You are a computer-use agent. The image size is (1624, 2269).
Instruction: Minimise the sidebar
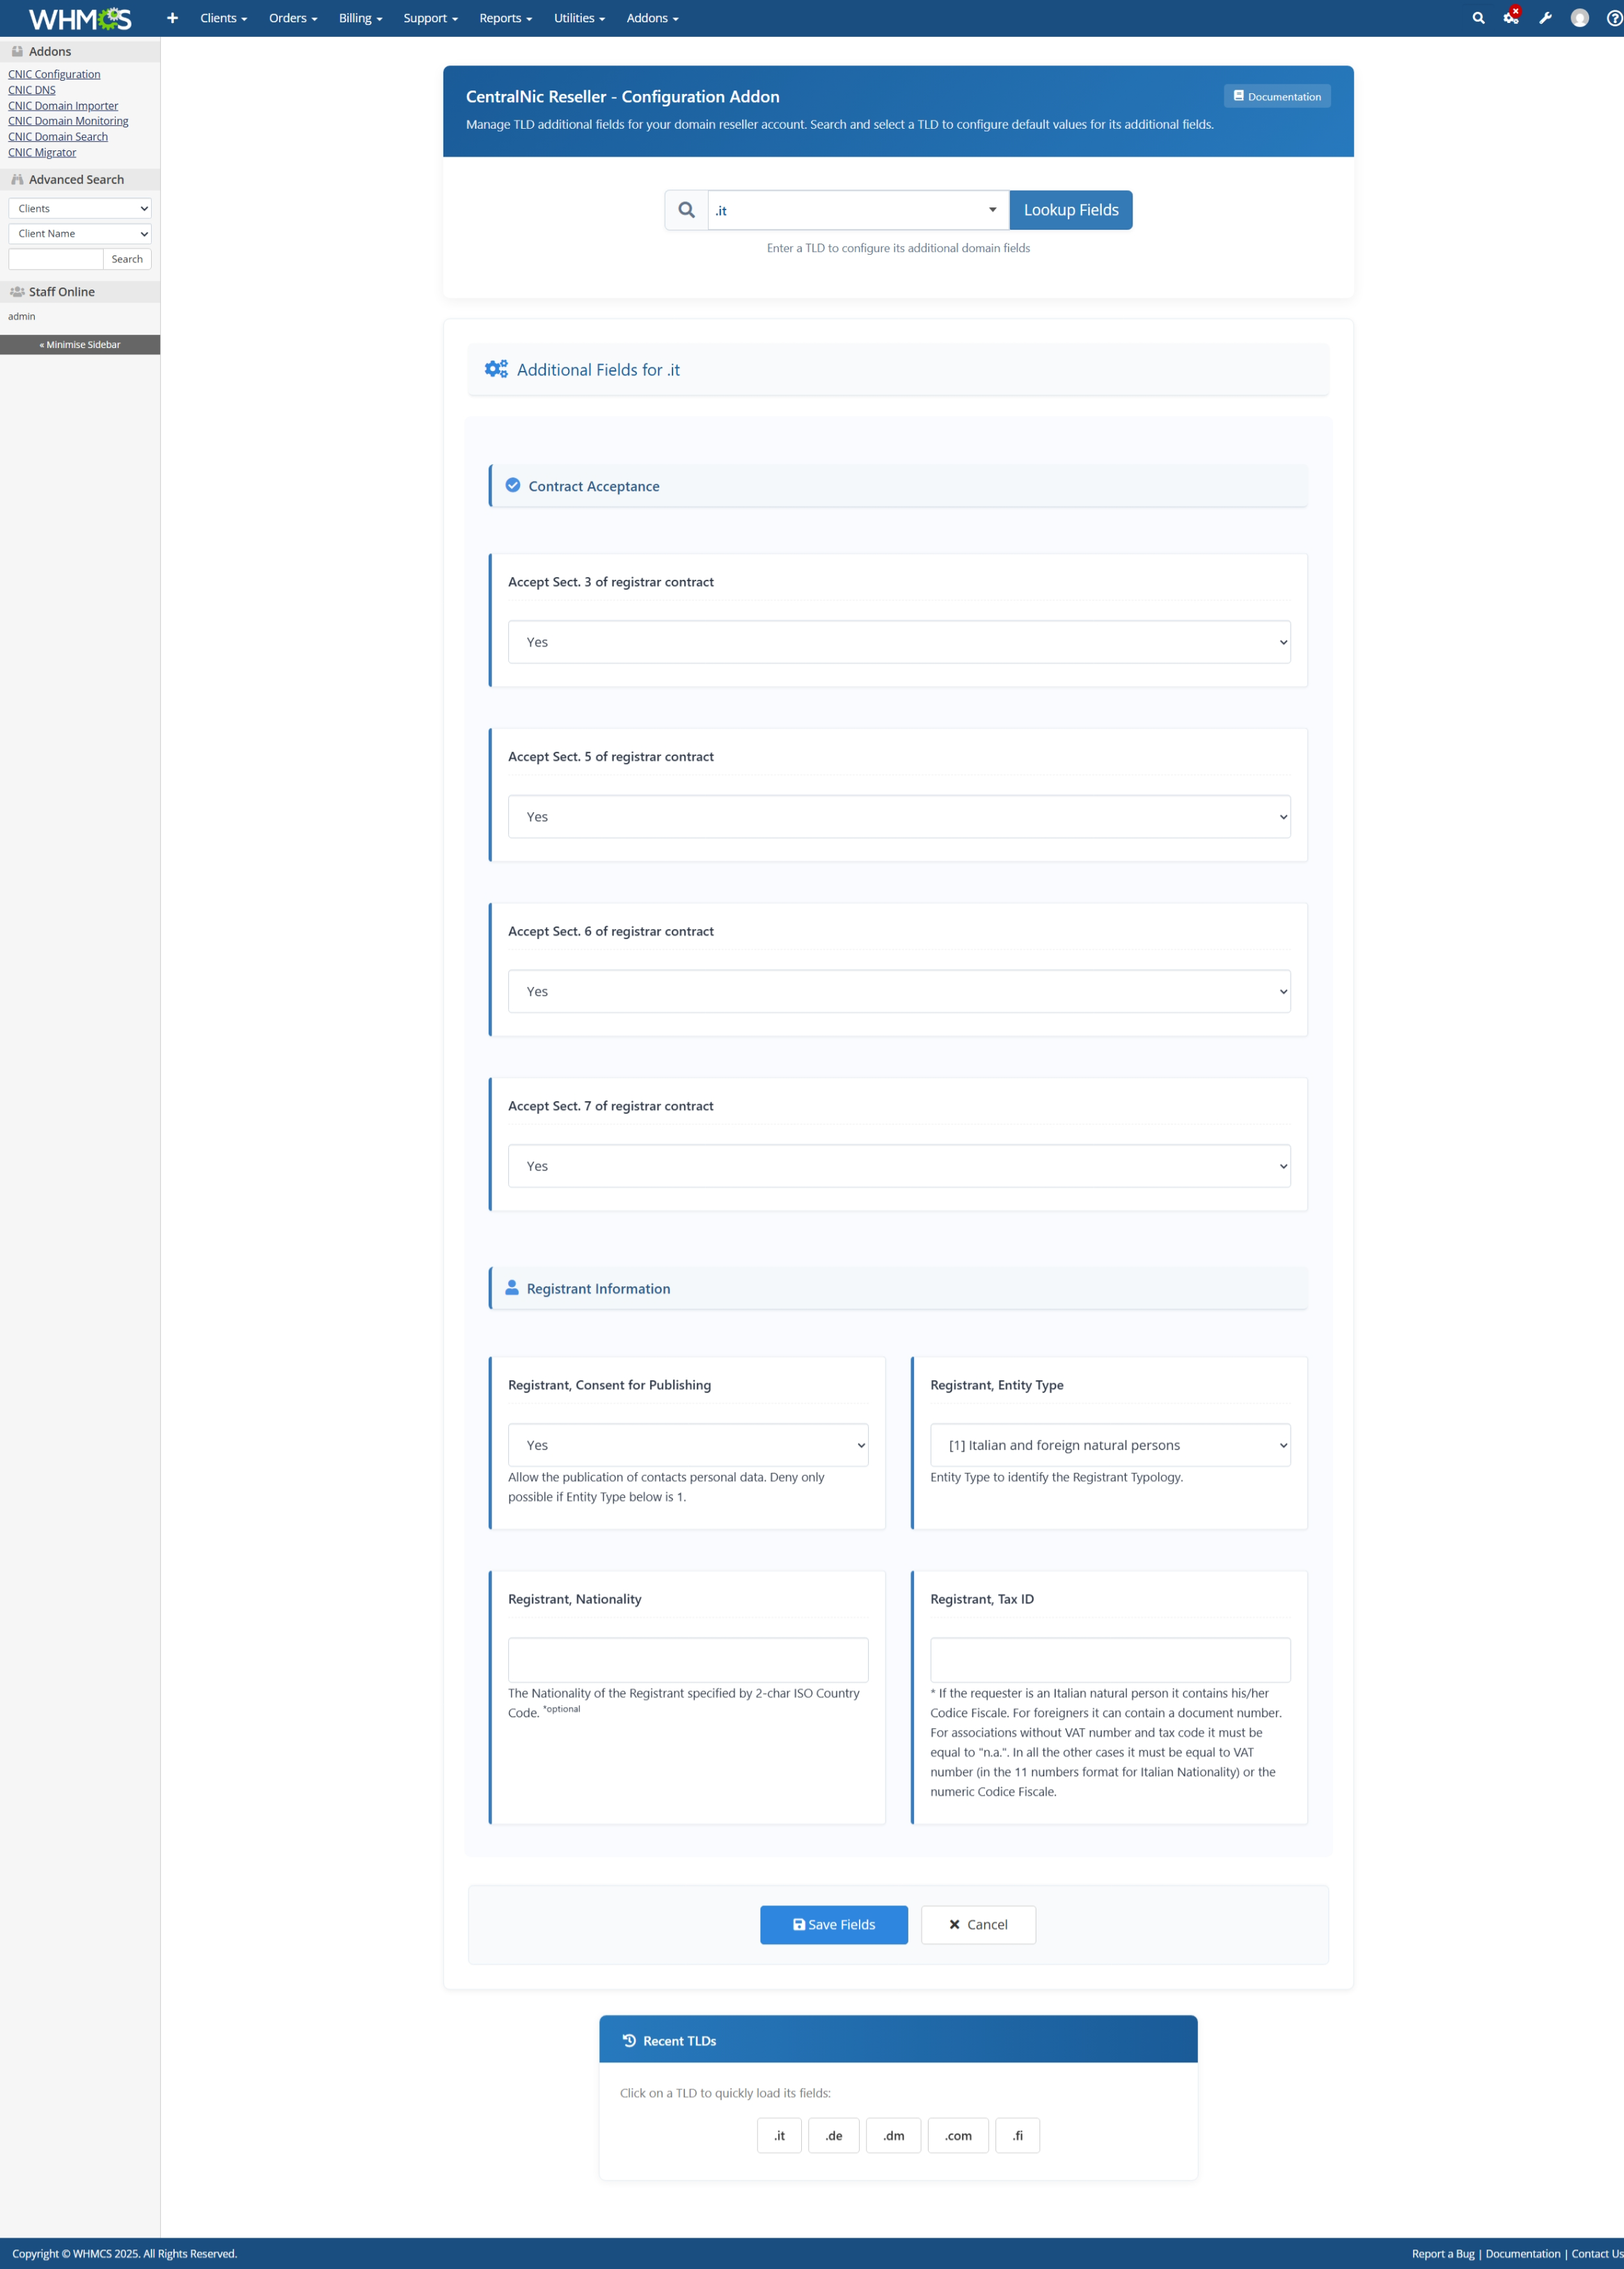tap(80, 344)
